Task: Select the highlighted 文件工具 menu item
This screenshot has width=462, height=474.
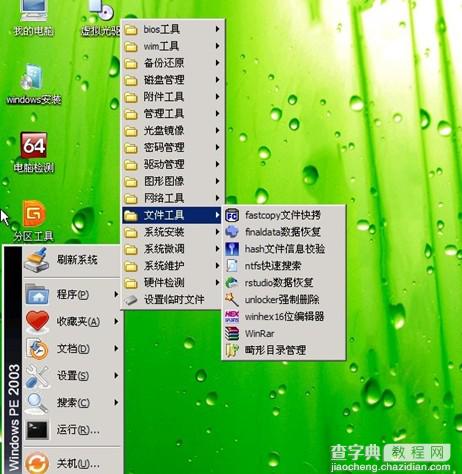Action: [172, 215]
